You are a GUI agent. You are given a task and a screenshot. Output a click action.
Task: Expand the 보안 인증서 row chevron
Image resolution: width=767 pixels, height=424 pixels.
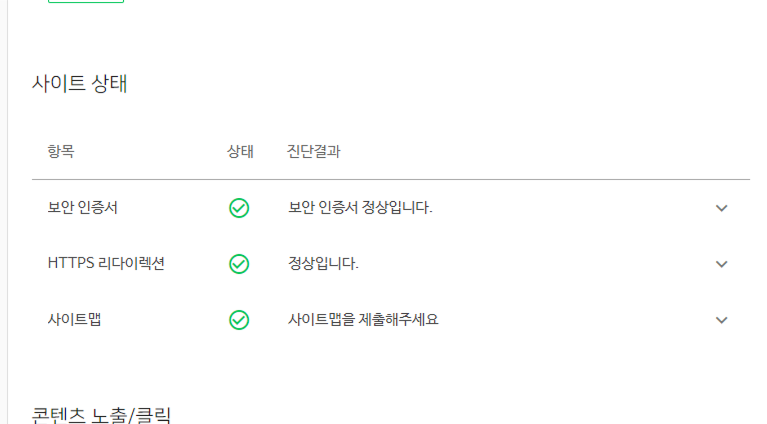point(722,208)
